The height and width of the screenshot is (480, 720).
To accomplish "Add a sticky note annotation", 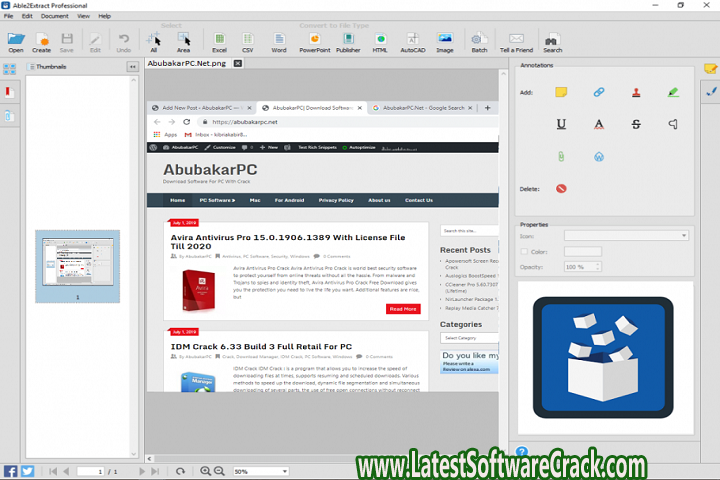I will click(x=561, y=92).
